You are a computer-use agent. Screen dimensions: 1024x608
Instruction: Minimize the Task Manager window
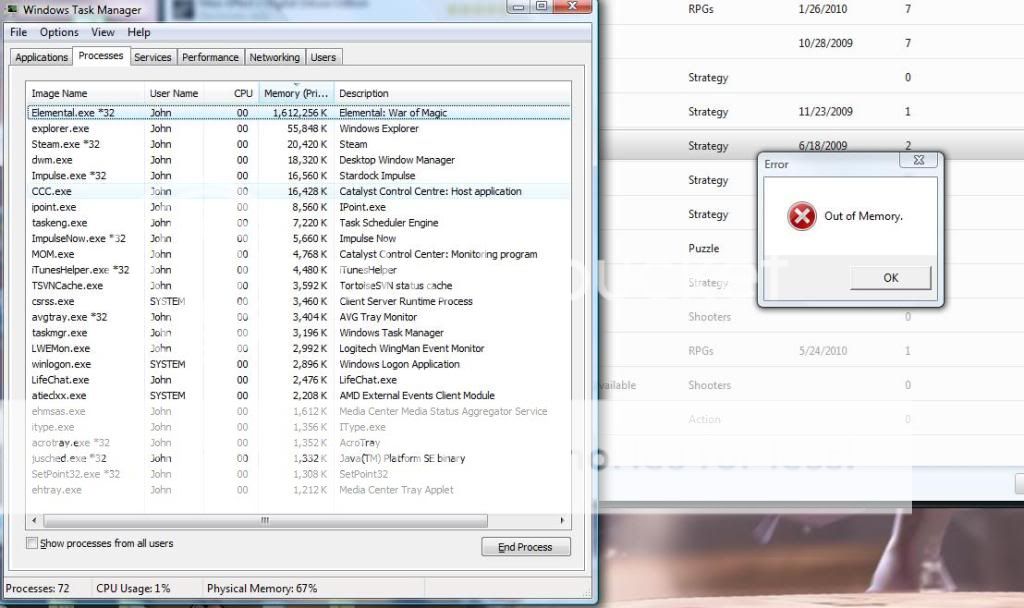tap(517, 7)
